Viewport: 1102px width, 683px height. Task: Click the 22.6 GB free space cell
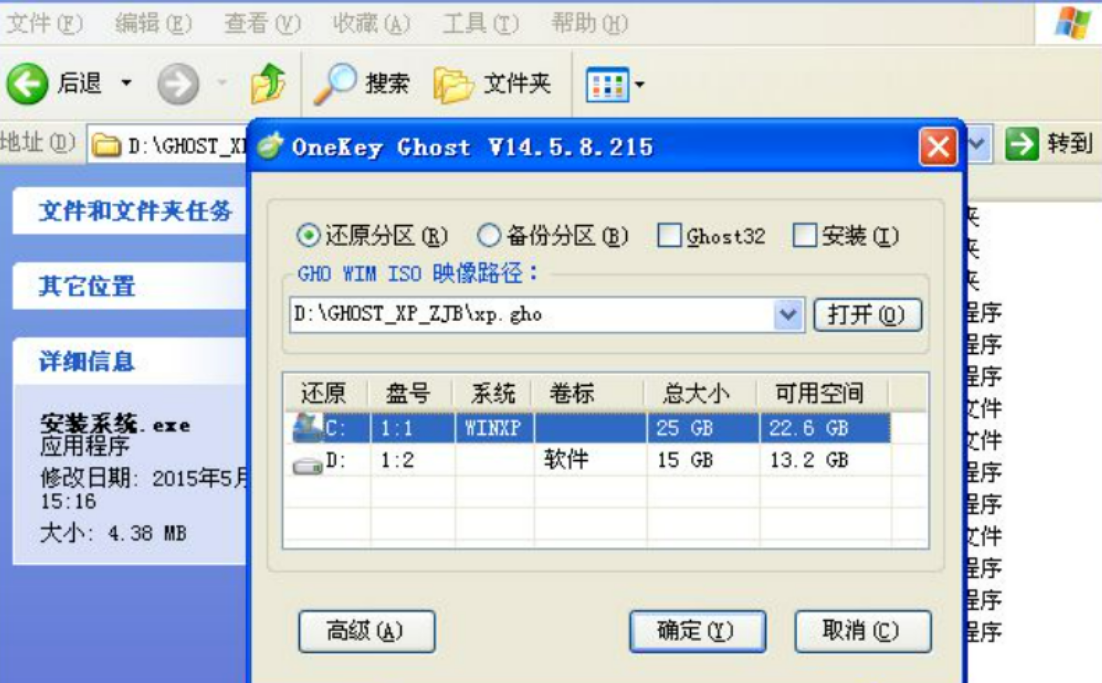824,428
